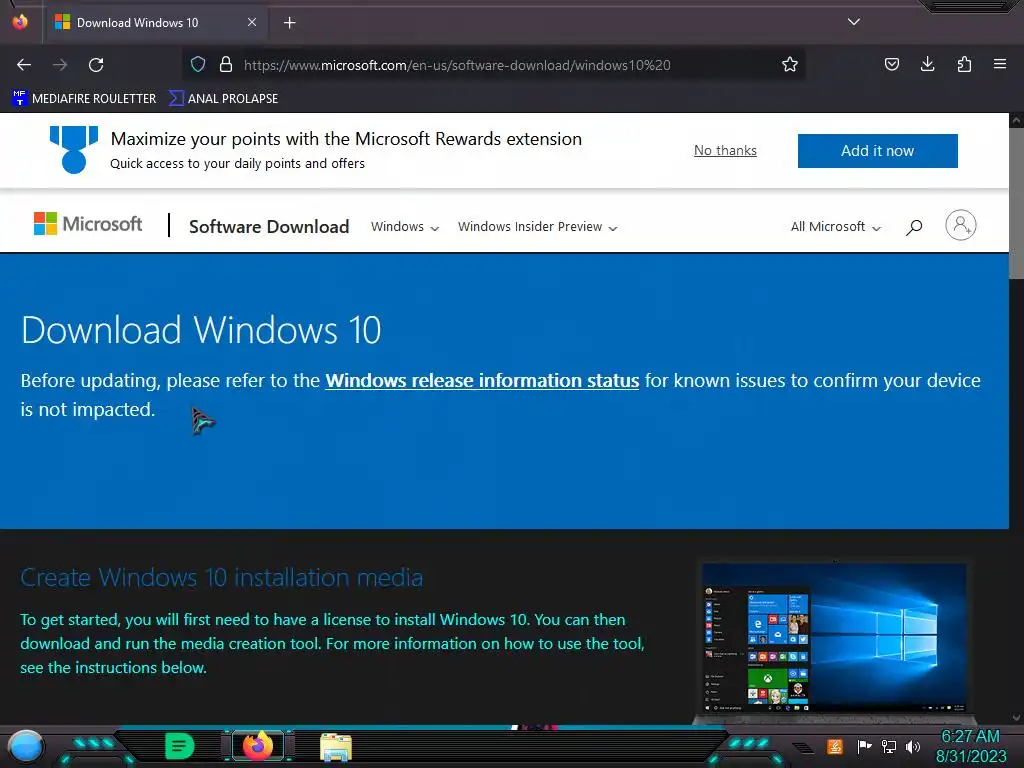Click the Action Center flag tray icon
Viewport: 1024px width, 768px height.
click(864, 746)
